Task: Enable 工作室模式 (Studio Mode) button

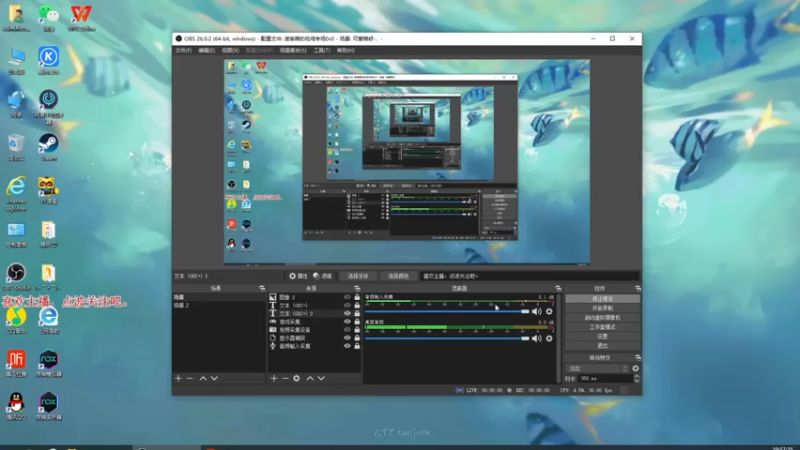Action: tap(602, 327)
